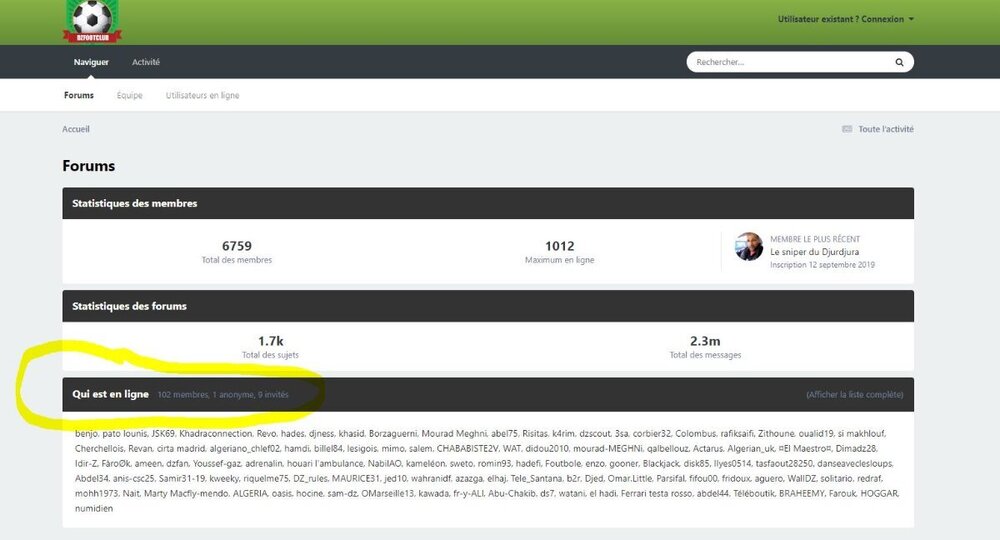Open the Toute l'activité link
The width and height of the screenshot is (1000, 540).
[885, 129]
